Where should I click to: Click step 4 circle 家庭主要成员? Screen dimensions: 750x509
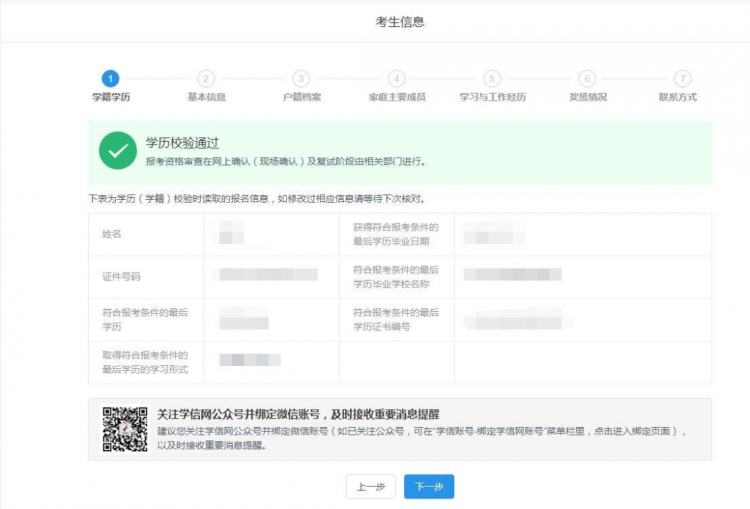coord(397,78)
